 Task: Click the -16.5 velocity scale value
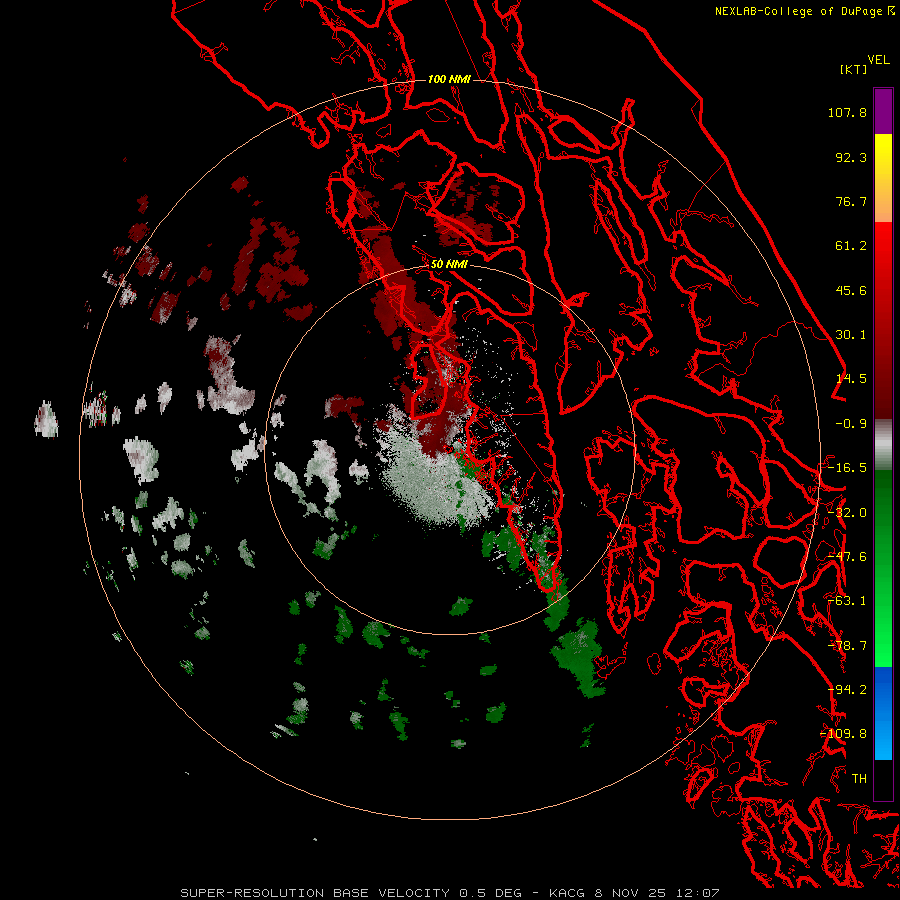coord(847,468)
